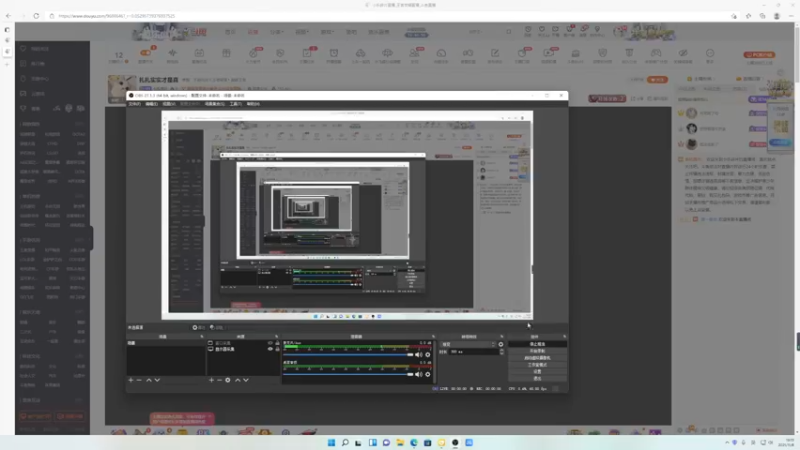Click the red PC broadcast button on Douyu
Image resolution: width=800 pixels, height=450 pixels.
759,55
